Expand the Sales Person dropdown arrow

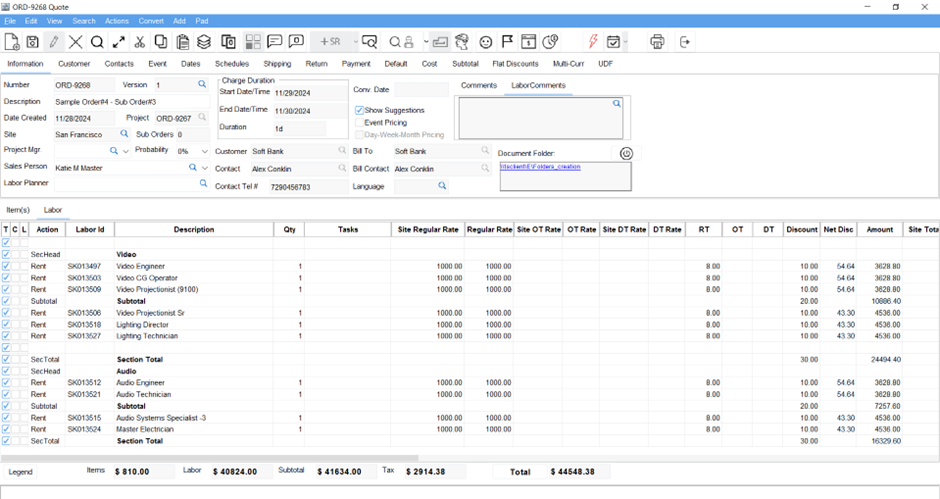[x=203, y=168]
